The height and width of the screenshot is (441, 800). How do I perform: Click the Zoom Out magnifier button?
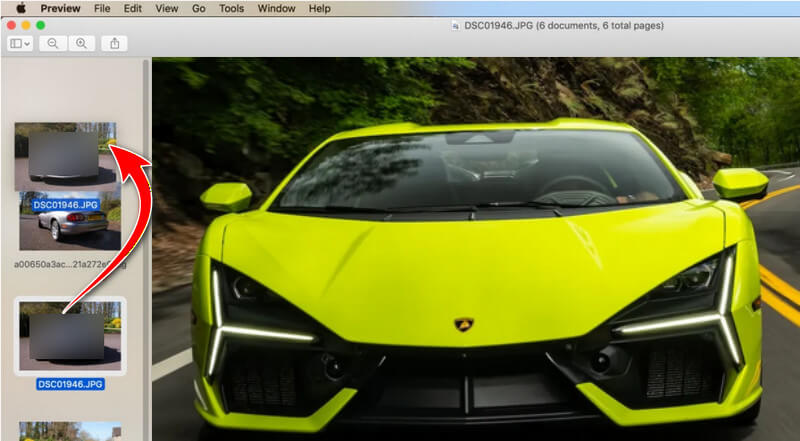52,44
